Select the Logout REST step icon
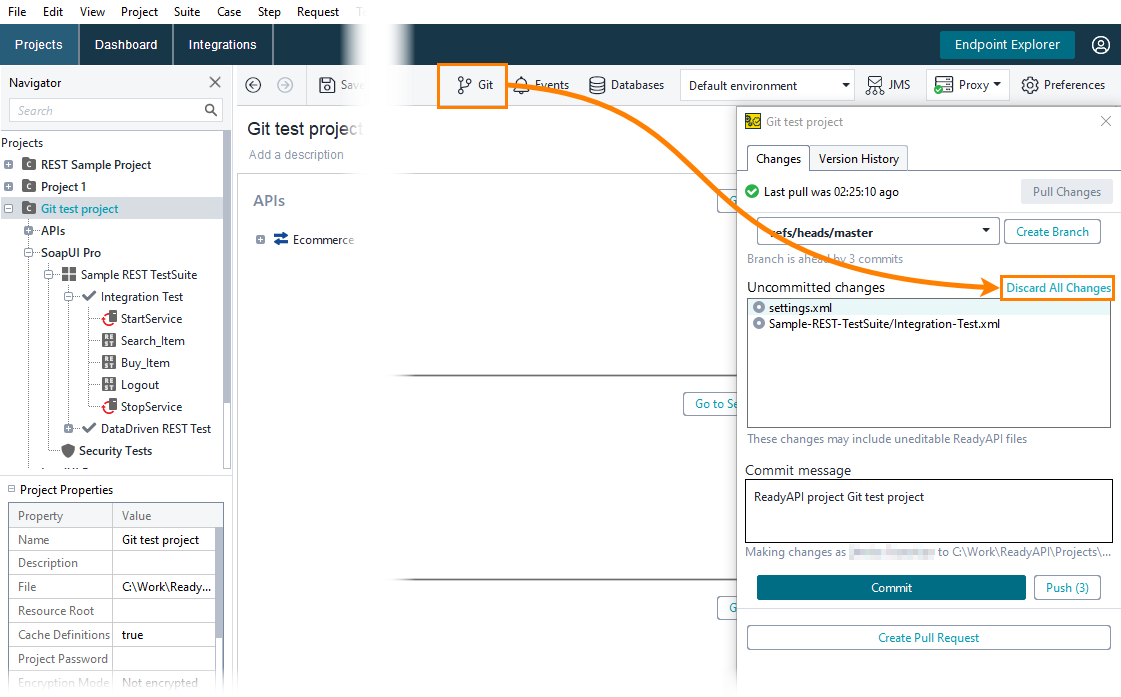Screen dimensions: 1121x697 [109, 385]
